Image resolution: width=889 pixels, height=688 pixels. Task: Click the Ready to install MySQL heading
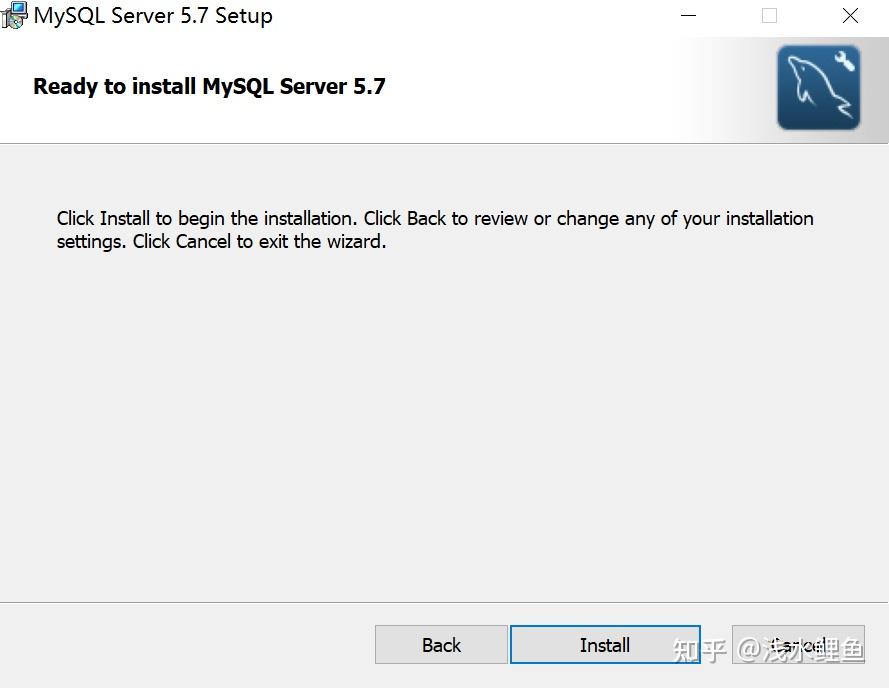[209, 86]
